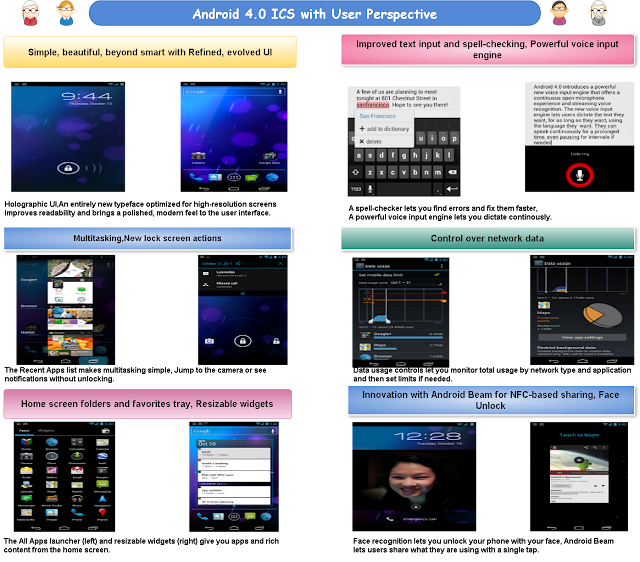Toggle the Set mobile data limit checkbox

(439, 275)
